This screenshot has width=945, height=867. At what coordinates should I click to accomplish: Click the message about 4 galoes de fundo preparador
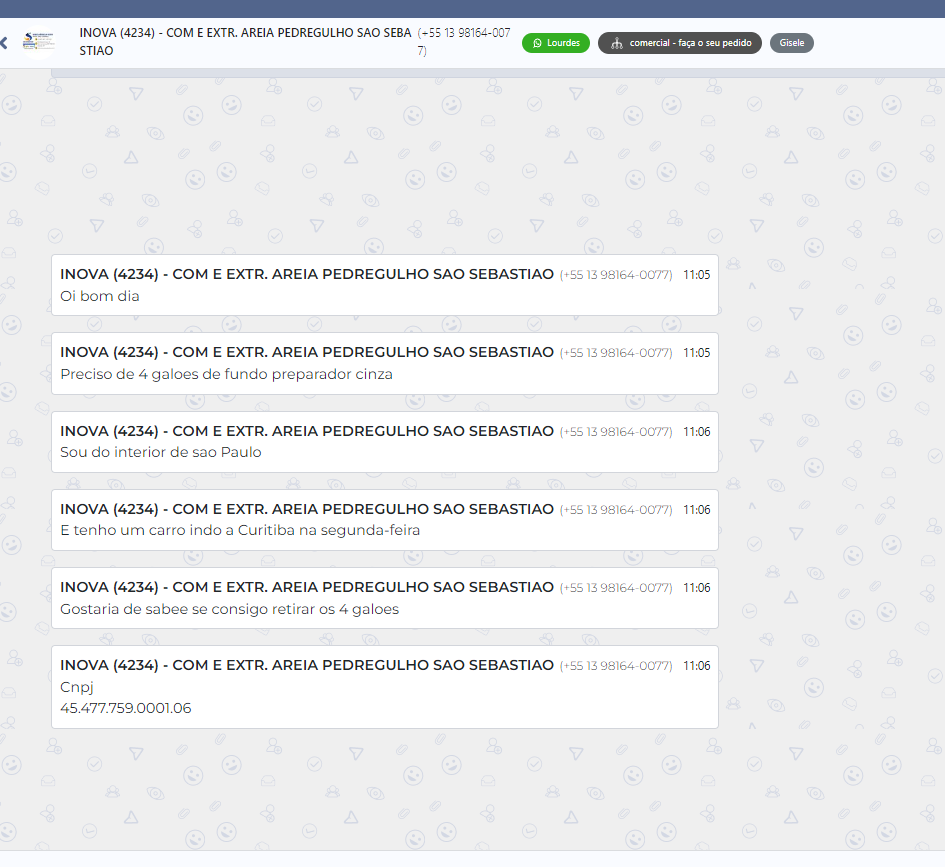(226, 374)
